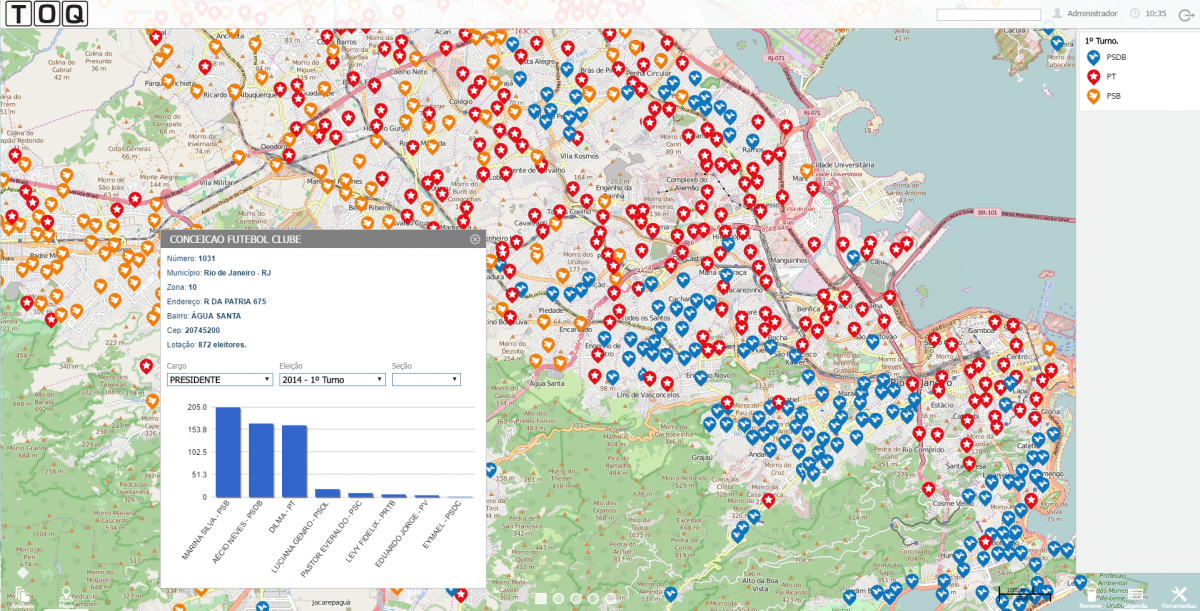Click the PT red star marker in legend
The image size is (1200, 611).
click(1093, 77)
